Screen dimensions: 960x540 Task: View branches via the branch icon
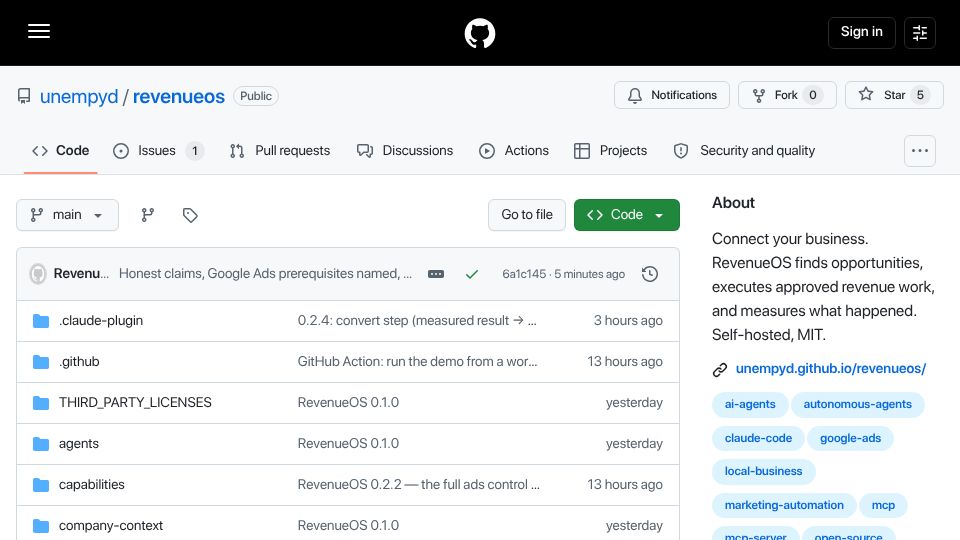148,215
